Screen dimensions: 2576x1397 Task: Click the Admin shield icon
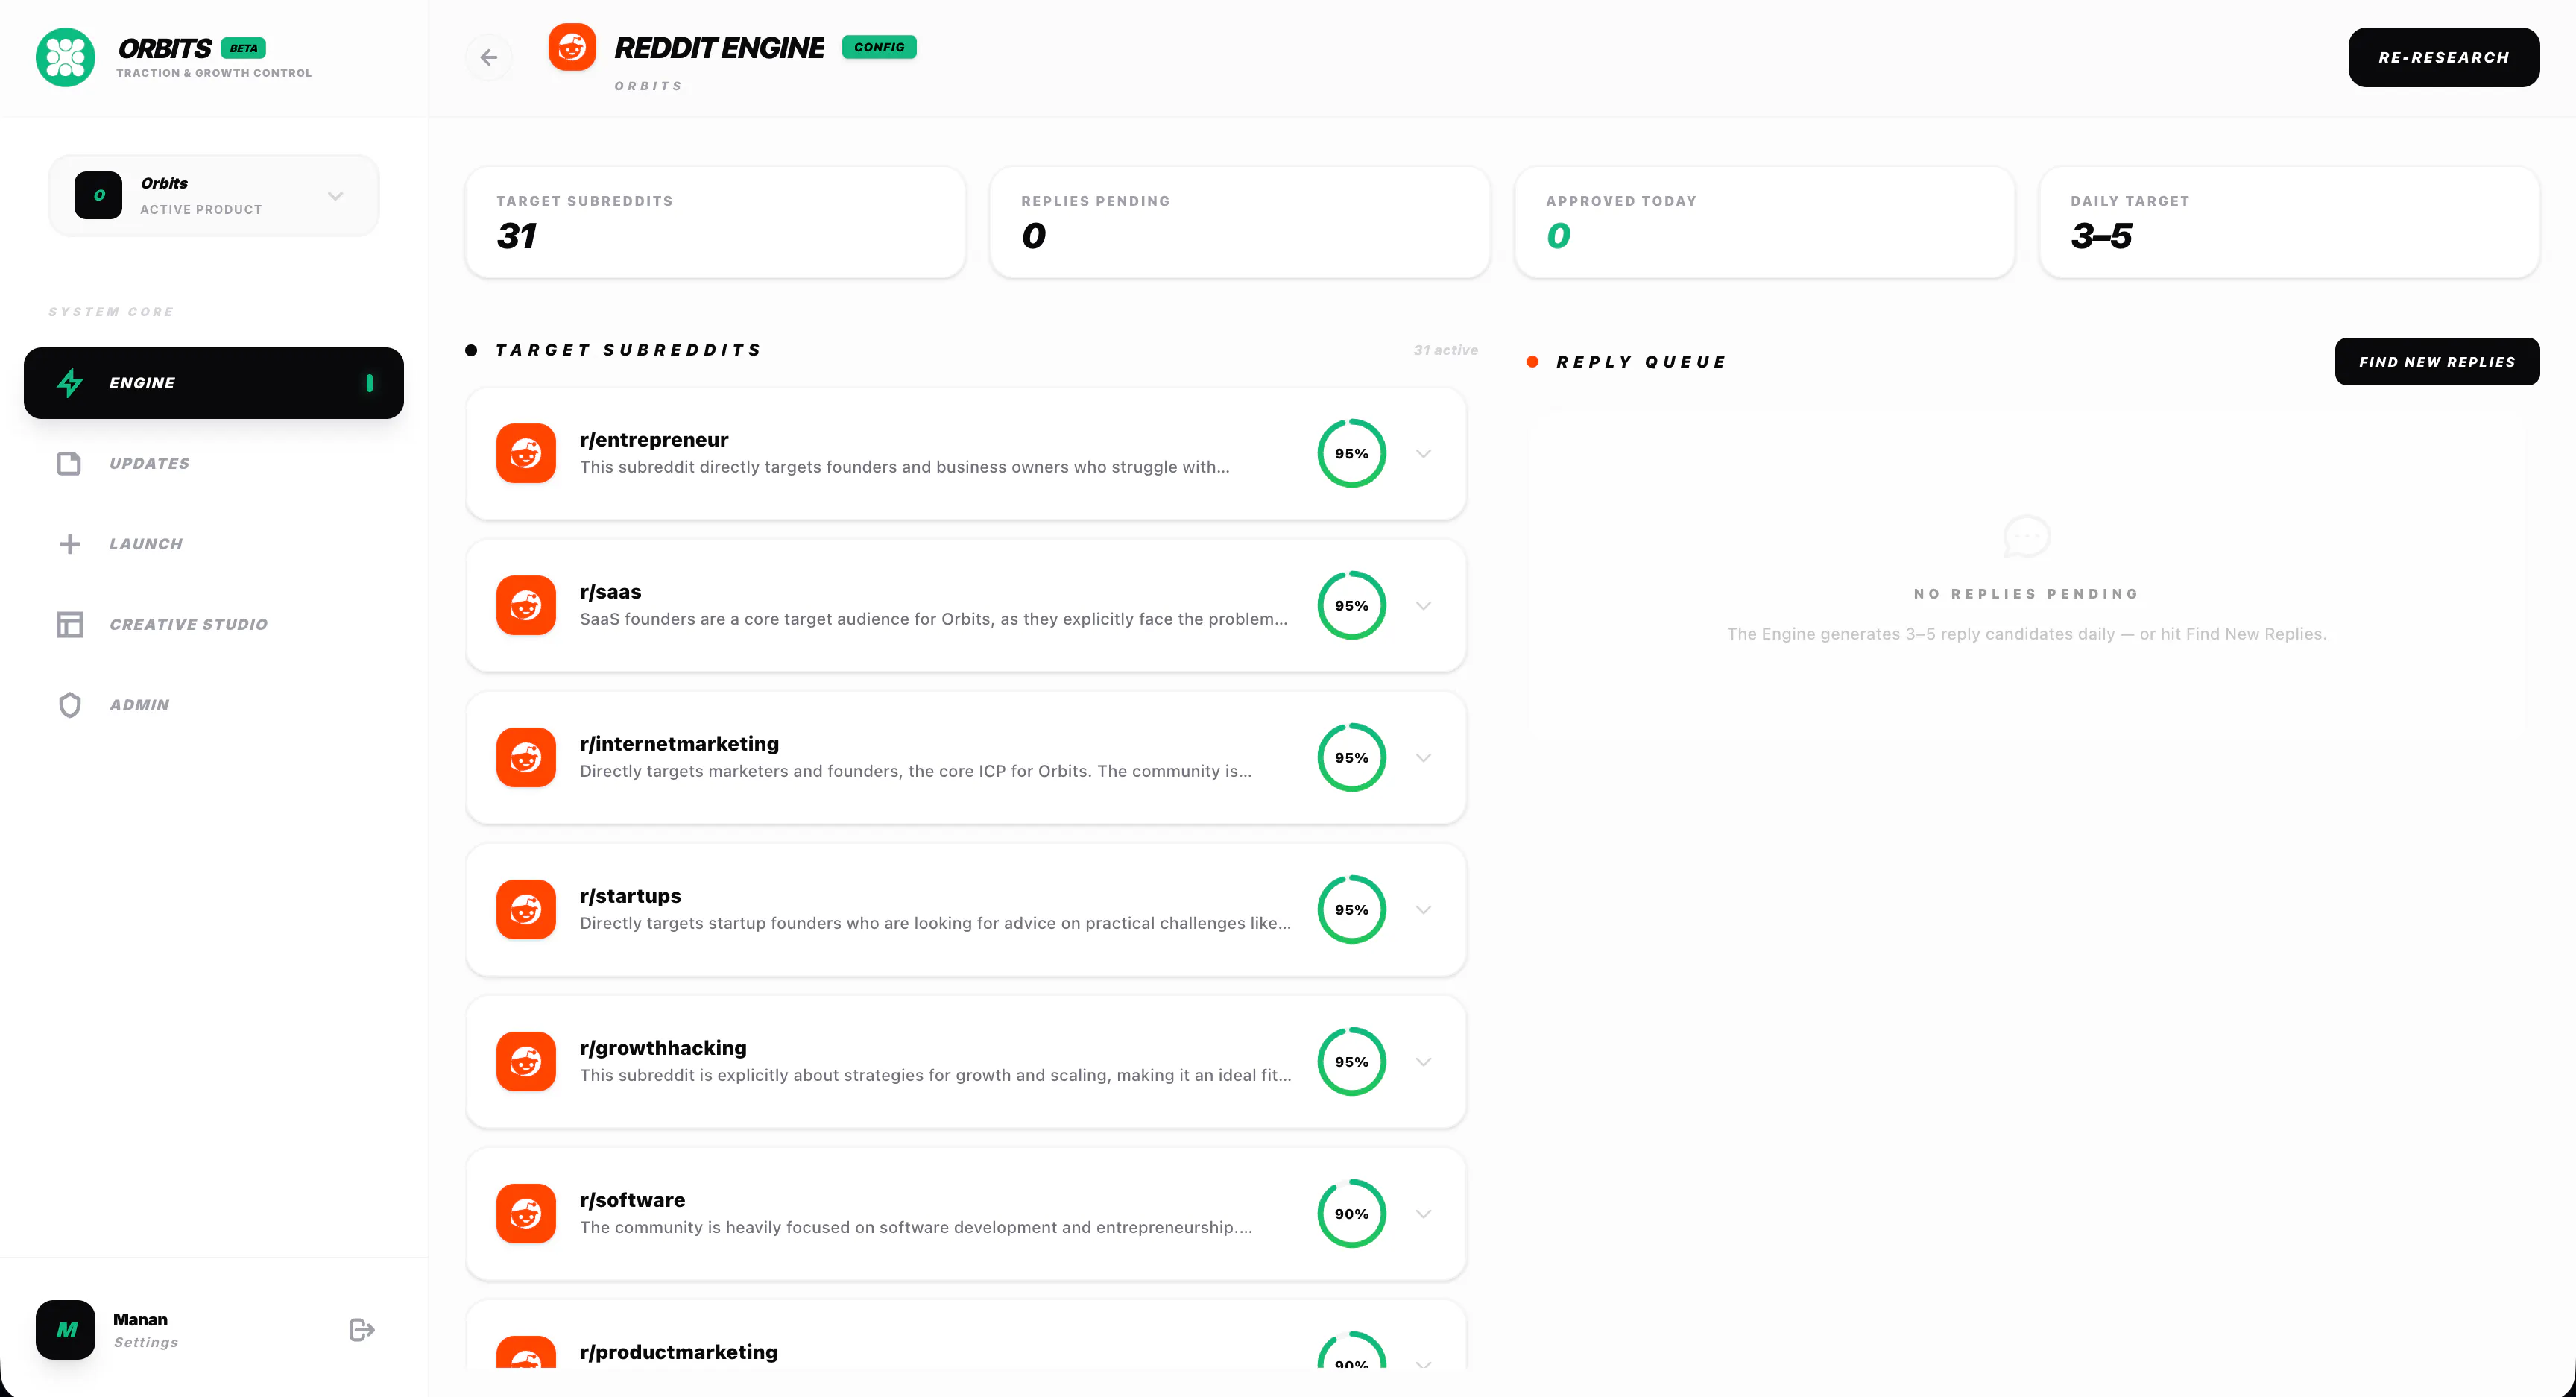pyautogui.click(x=69, y=705)
